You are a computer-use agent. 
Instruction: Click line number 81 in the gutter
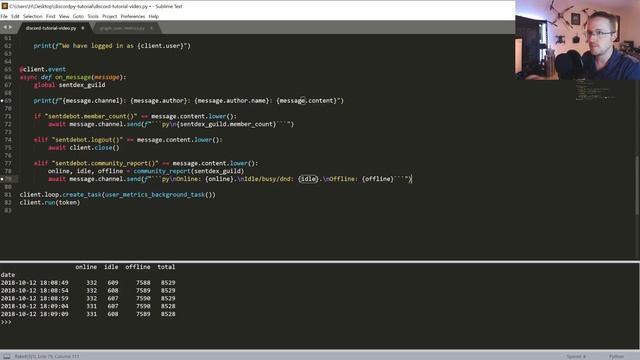(x=8, y=195)
